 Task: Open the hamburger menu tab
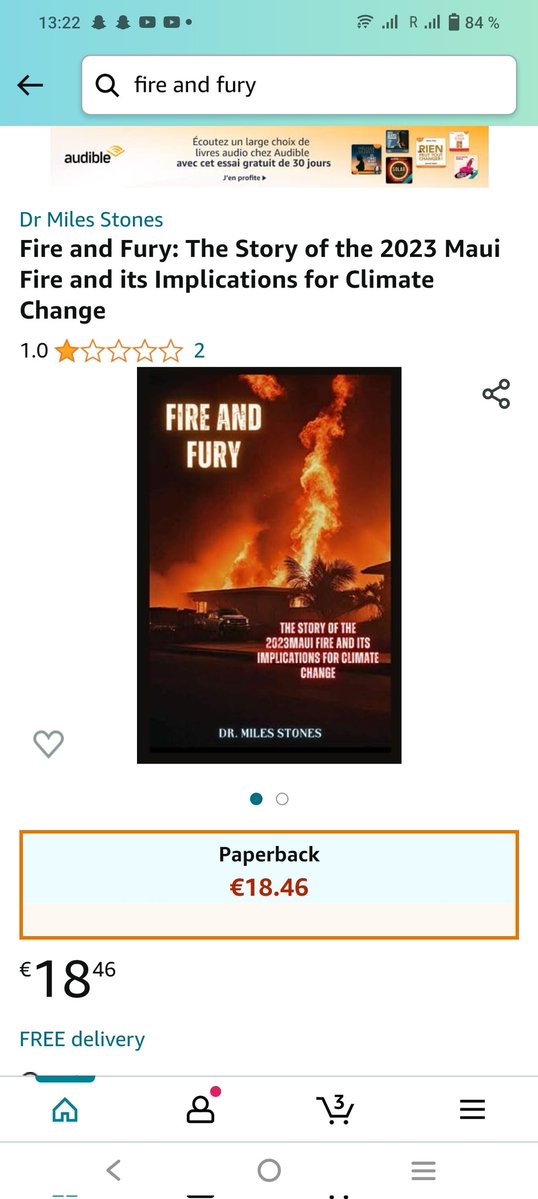(x=472, y=1109)
